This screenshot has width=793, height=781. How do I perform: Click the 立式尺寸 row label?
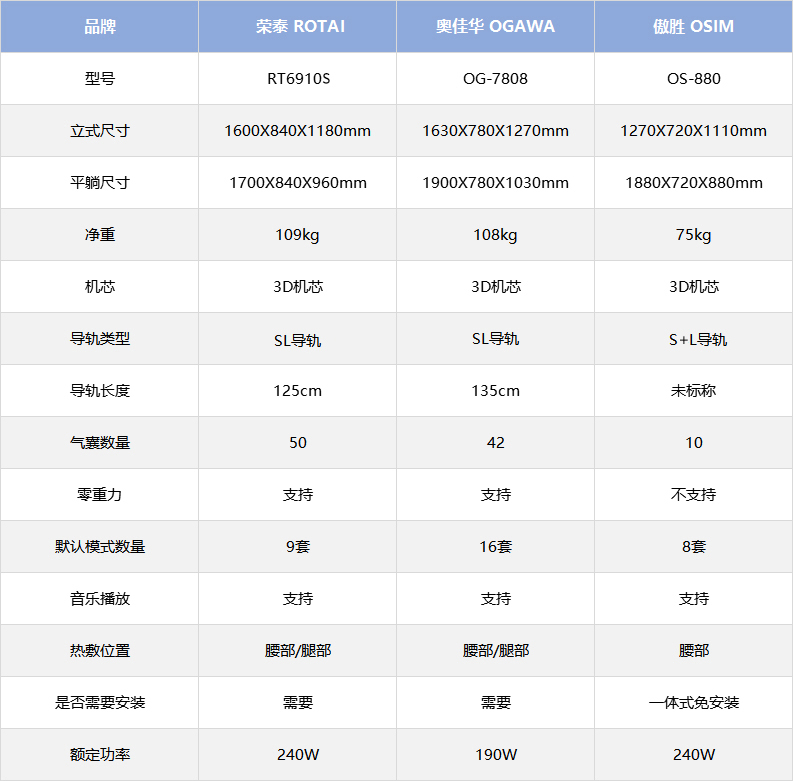100,131
